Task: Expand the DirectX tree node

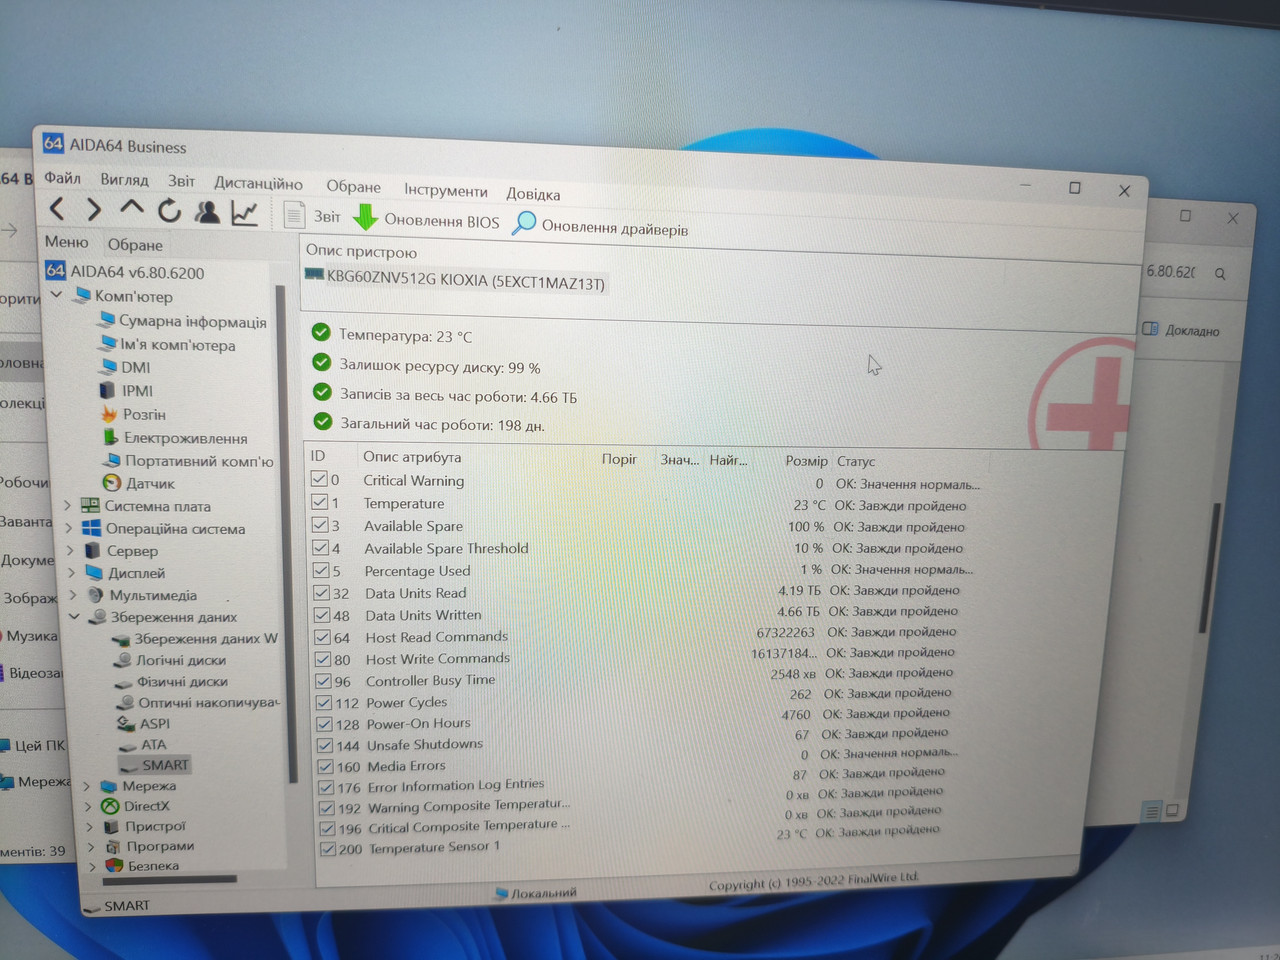Action: coord(88,806)
